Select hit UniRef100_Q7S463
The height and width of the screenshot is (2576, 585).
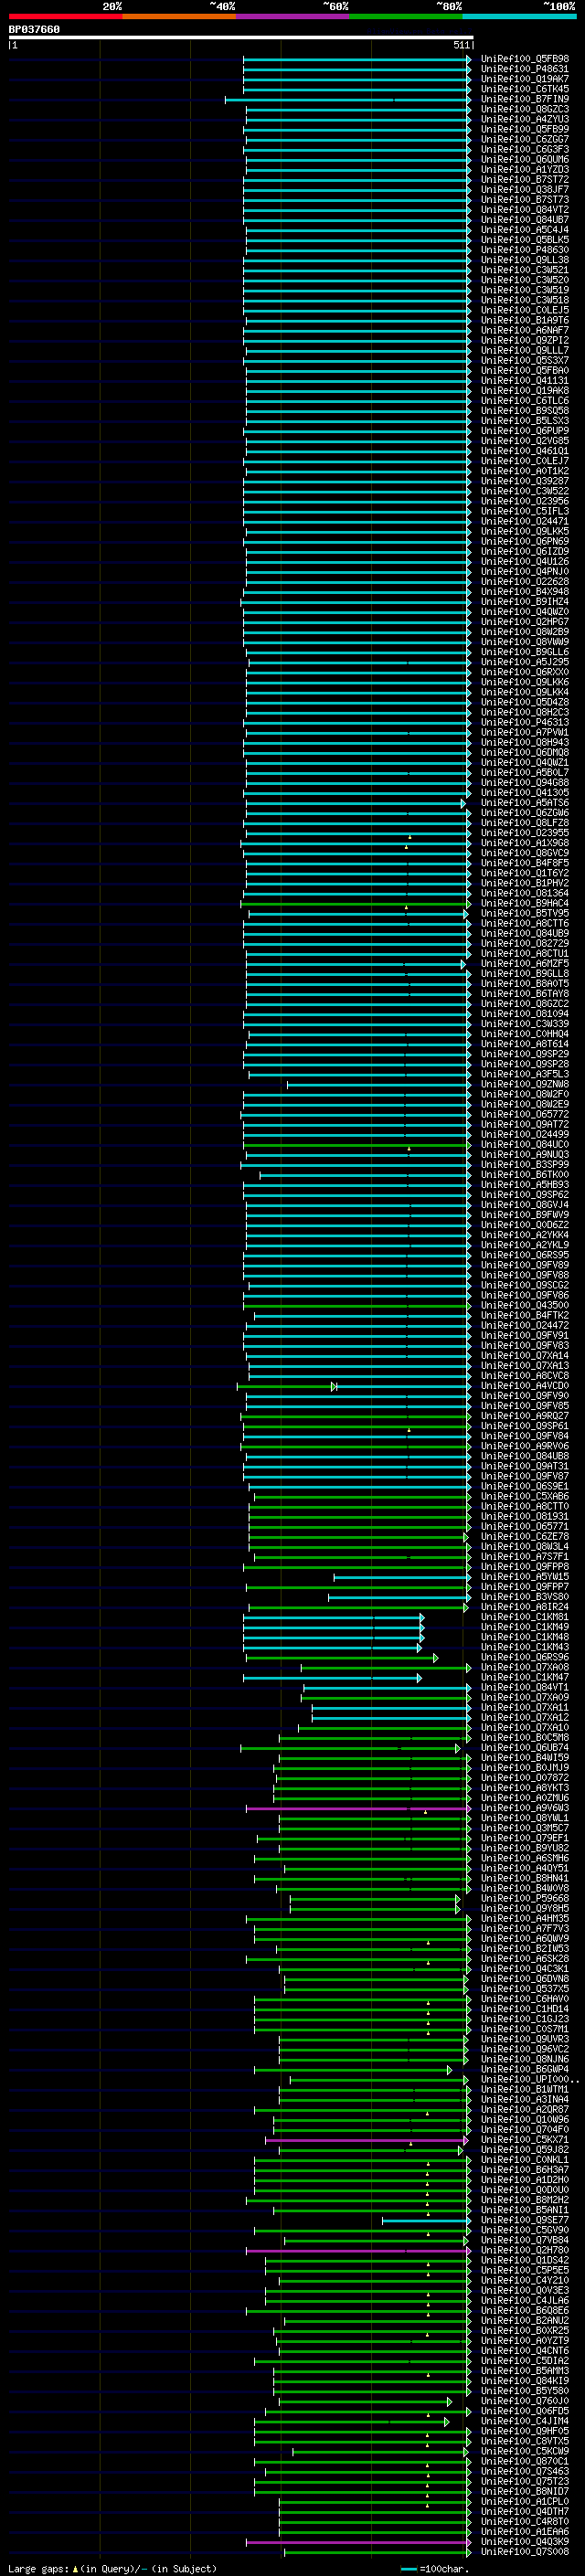[x=525, y=2472]
